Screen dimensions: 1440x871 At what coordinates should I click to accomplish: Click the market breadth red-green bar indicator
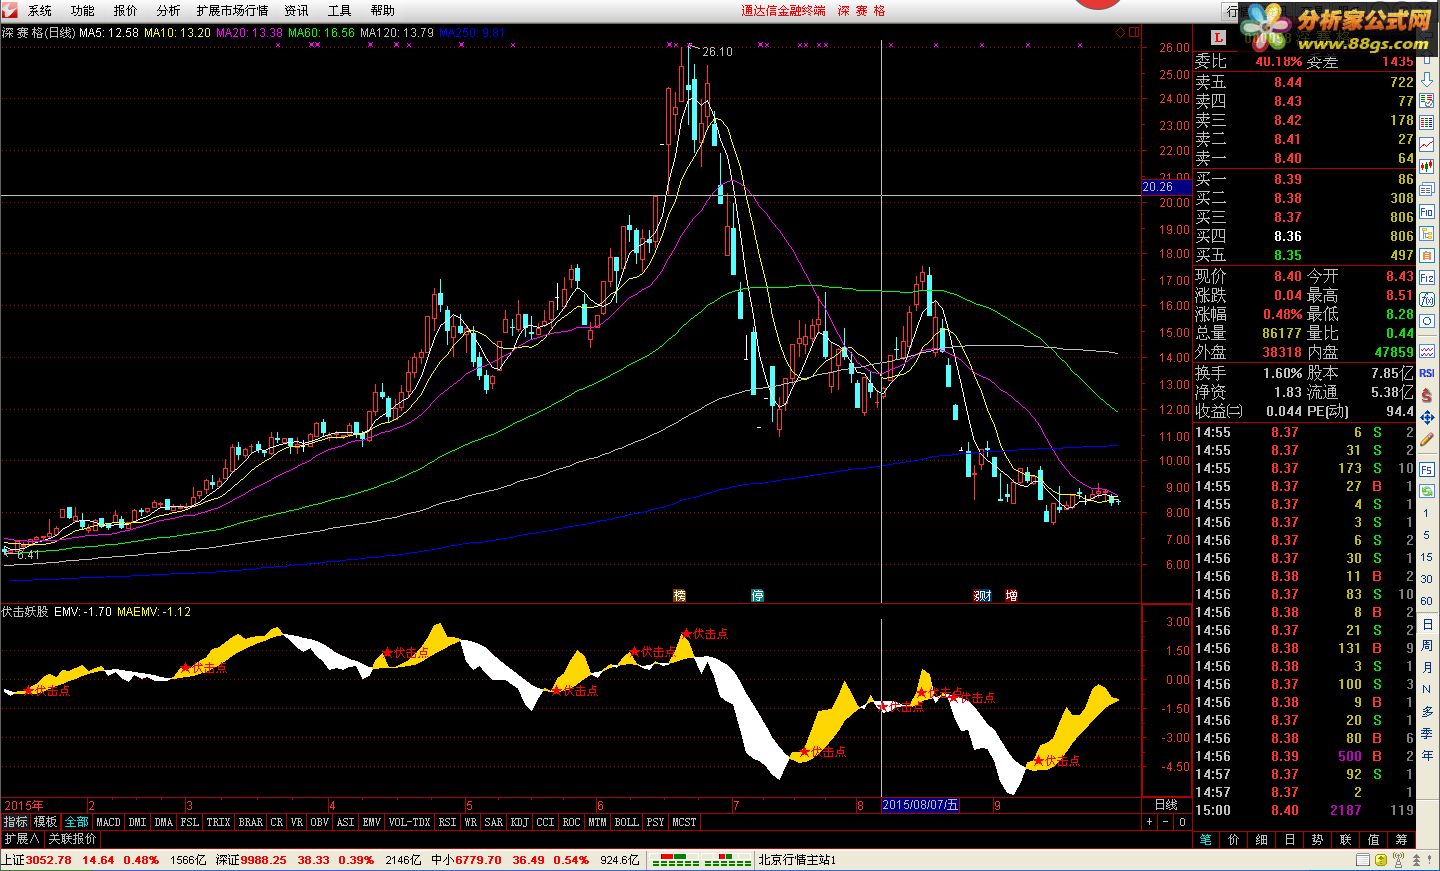click(700, 860)
